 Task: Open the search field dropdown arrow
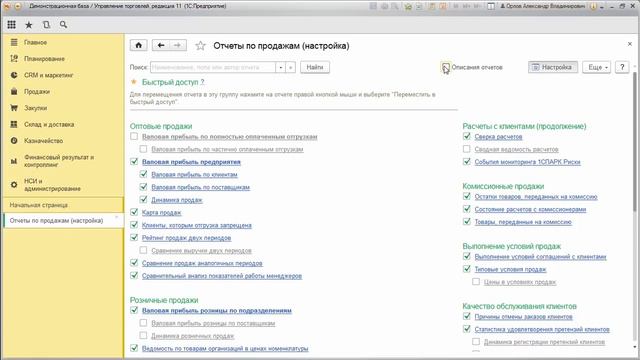[x=280, y=67]
